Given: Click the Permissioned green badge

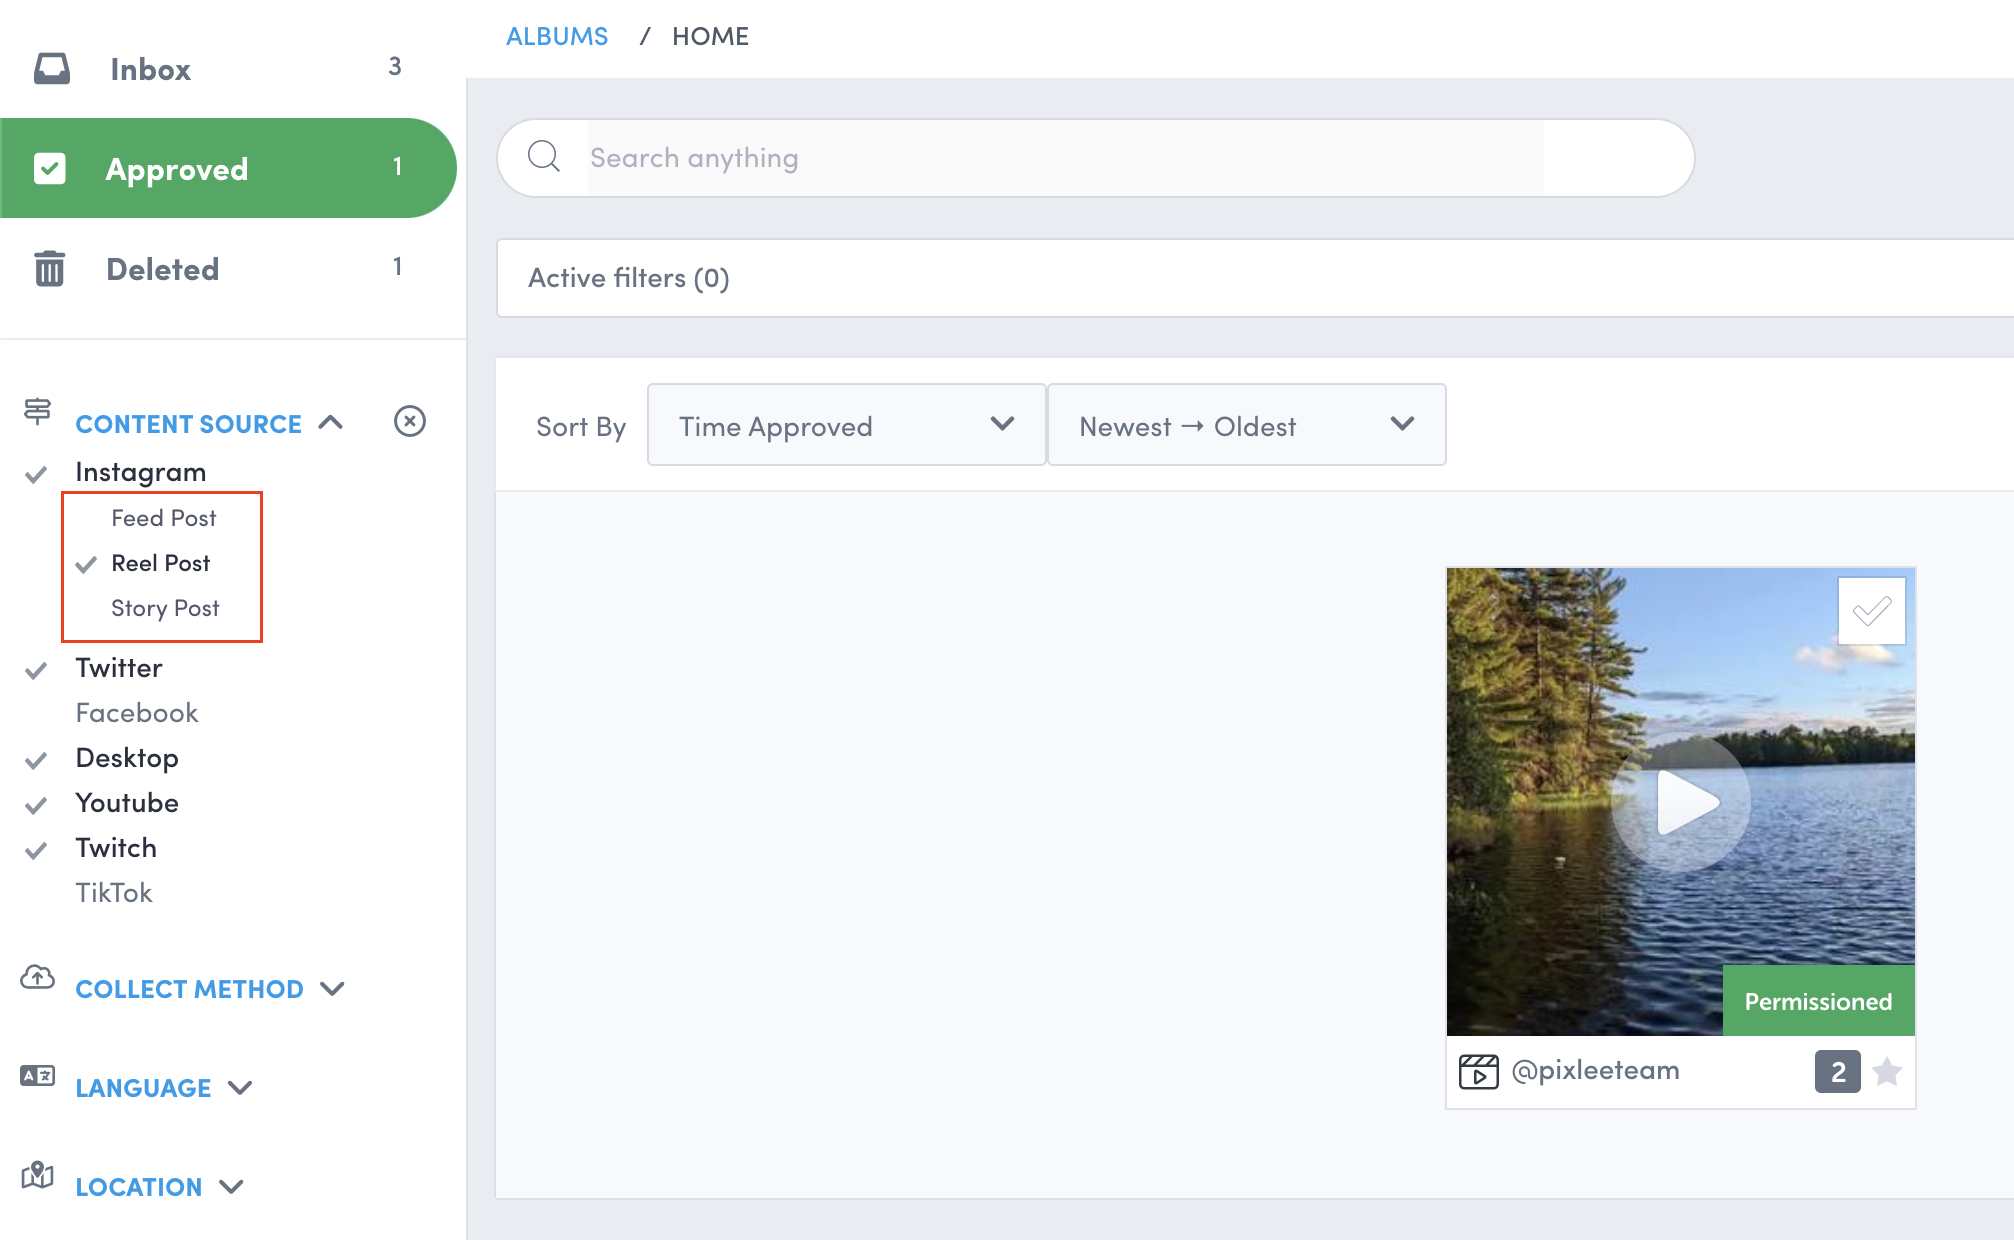Looking at the screenshot, I should tap(1817, 1001).
